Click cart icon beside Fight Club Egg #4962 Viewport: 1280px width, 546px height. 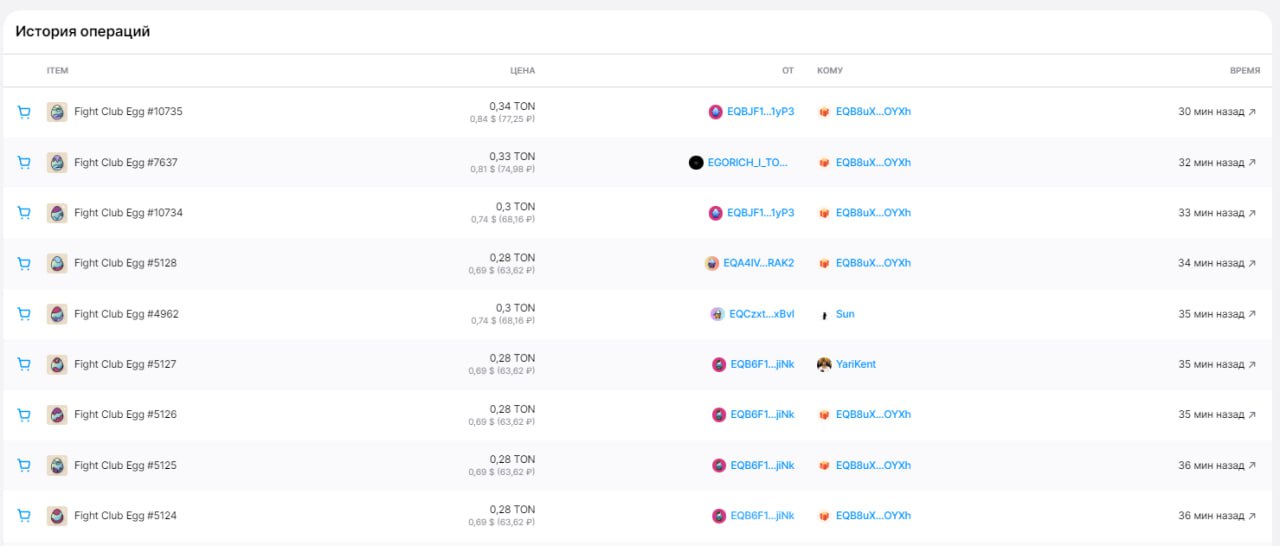pyautogui.click(x=24, y=314)
